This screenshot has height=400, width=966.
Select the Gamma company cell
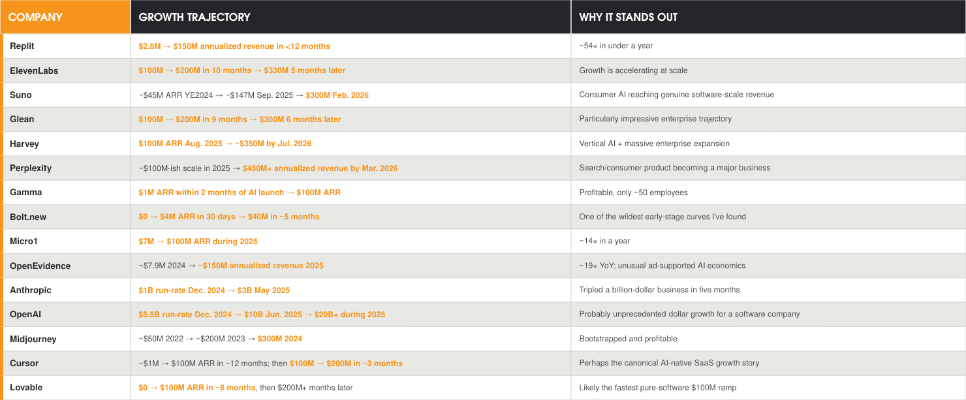coord(65,192)
